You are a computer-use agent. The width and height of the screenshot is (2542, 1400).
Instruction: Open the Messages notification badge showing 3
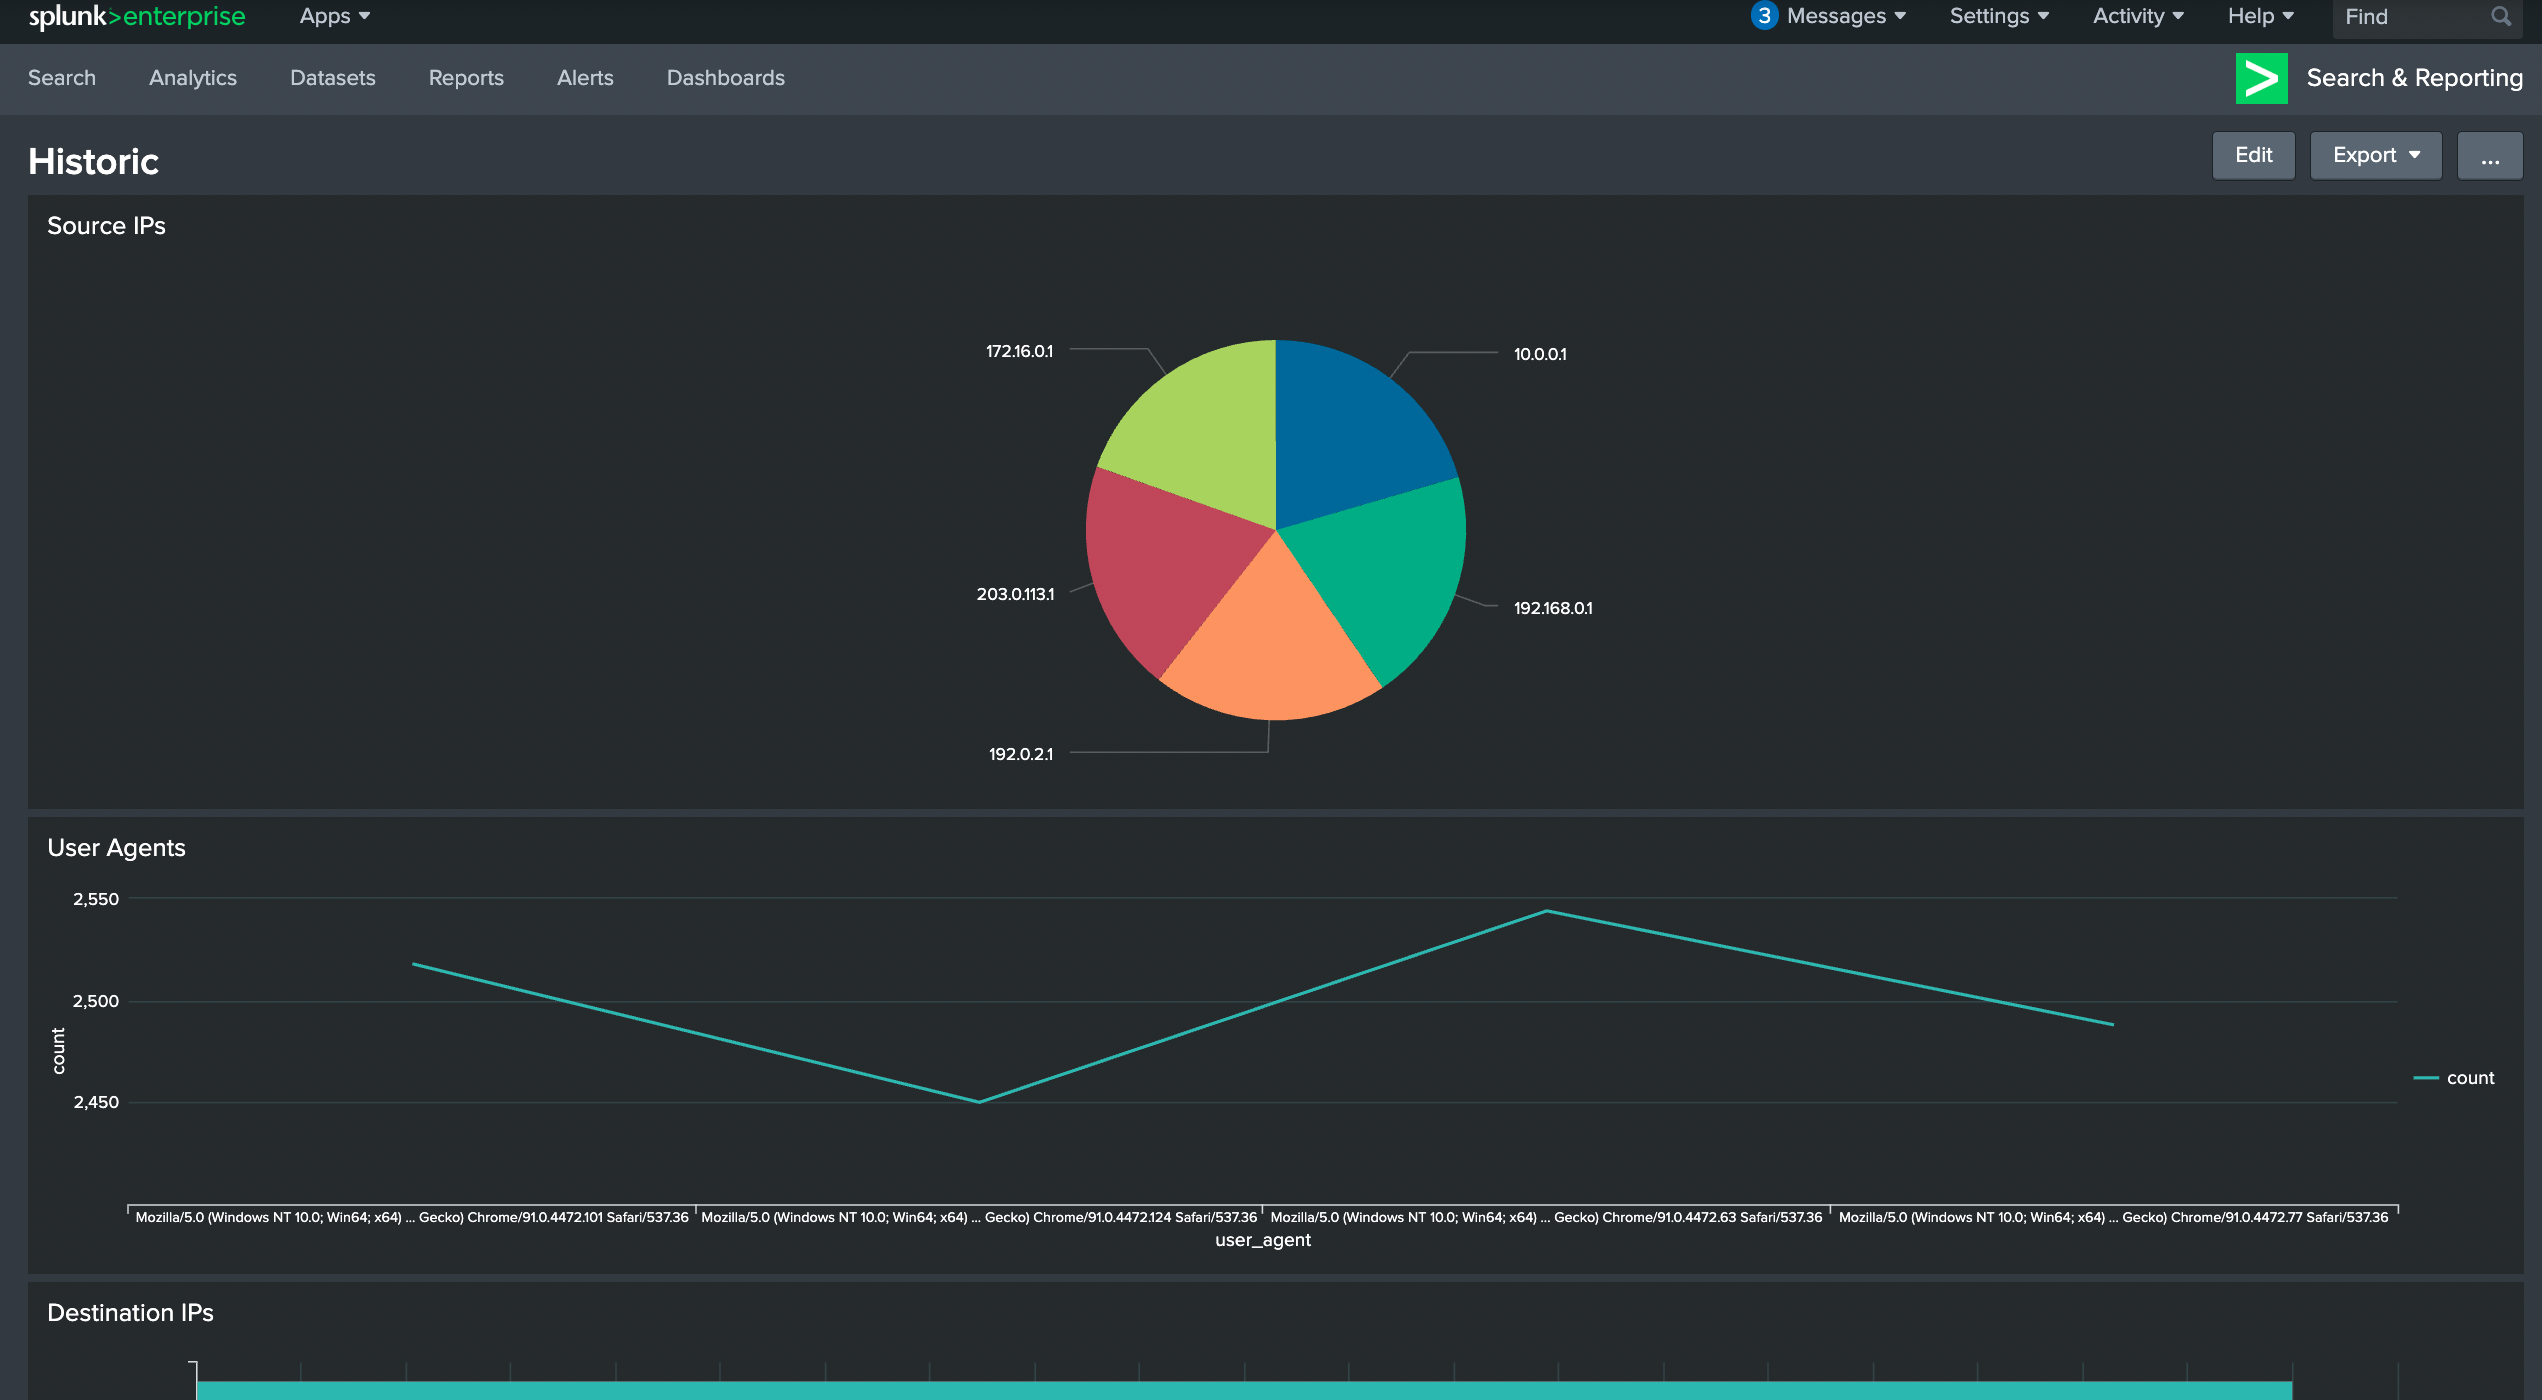point(1764,16)
